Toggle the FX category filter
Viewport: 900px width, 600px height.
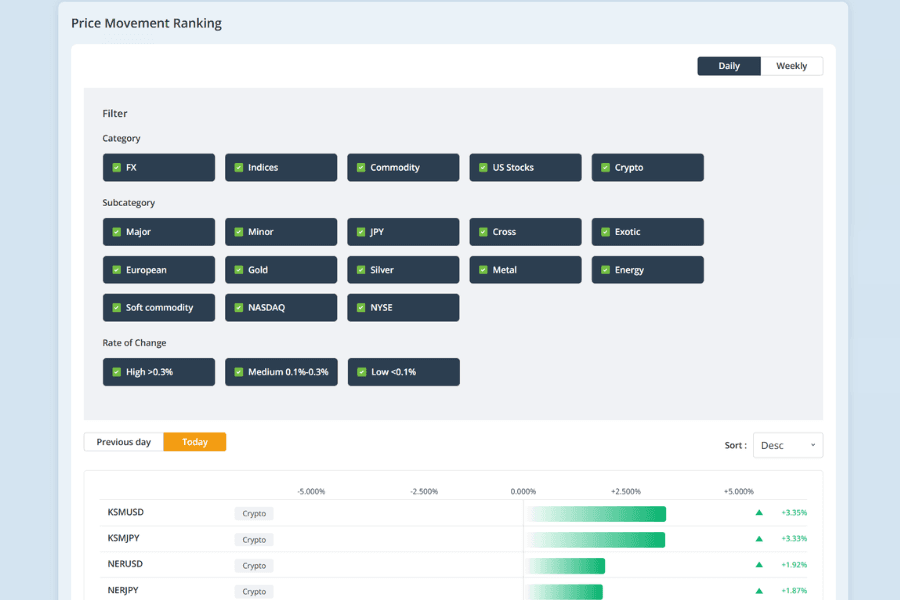click(x=159, y=168)
